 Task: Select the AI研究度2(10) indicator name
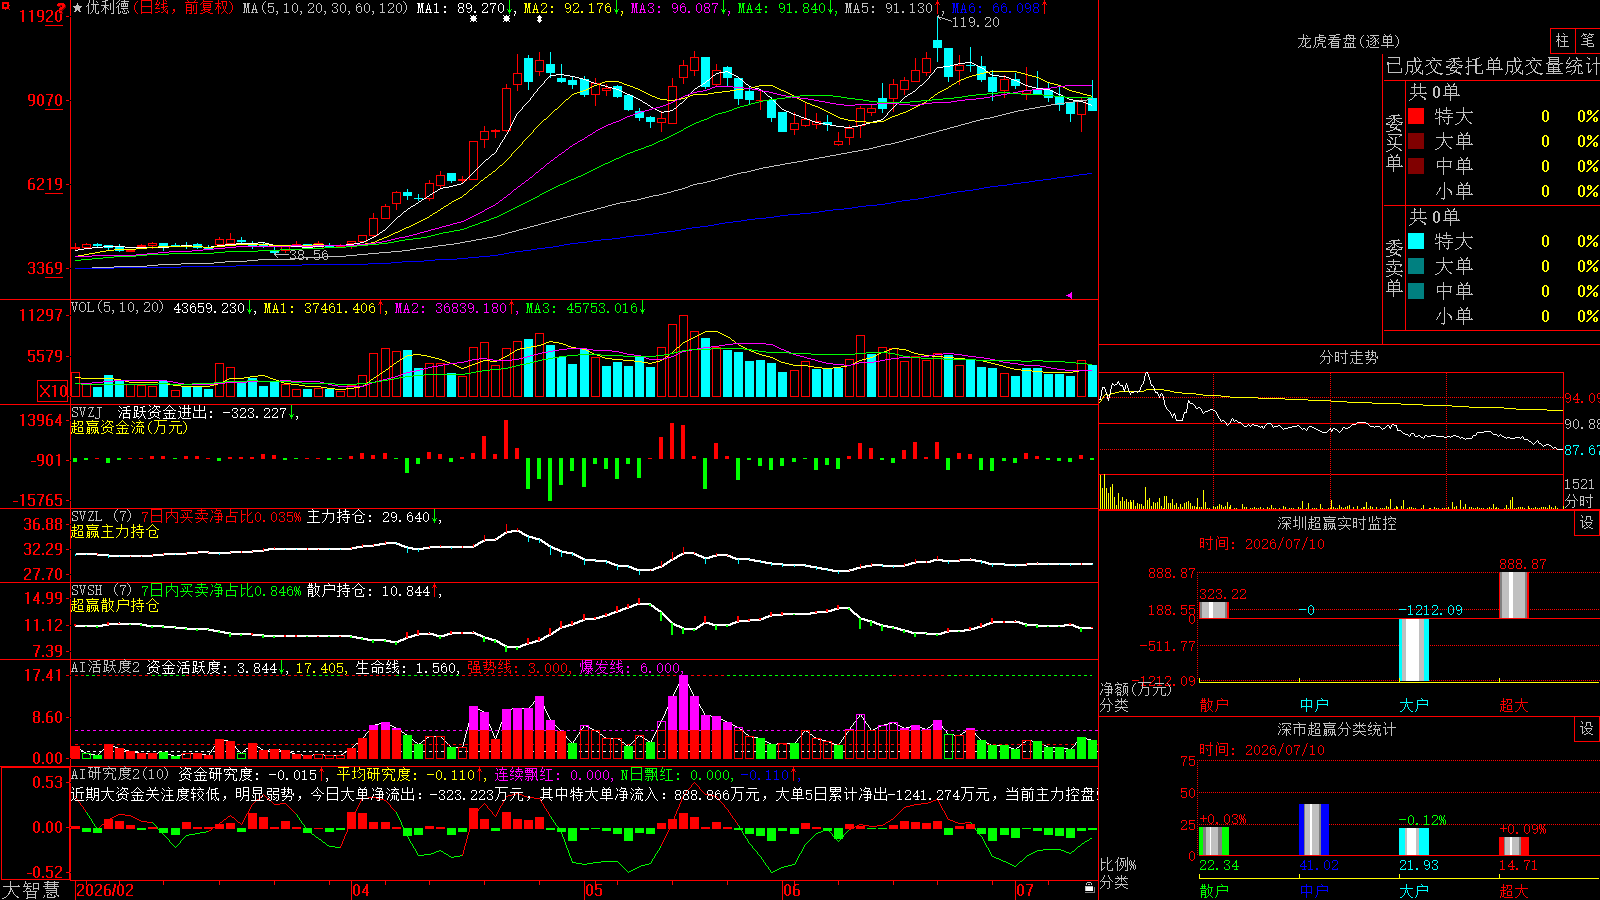tap(120, 774)
